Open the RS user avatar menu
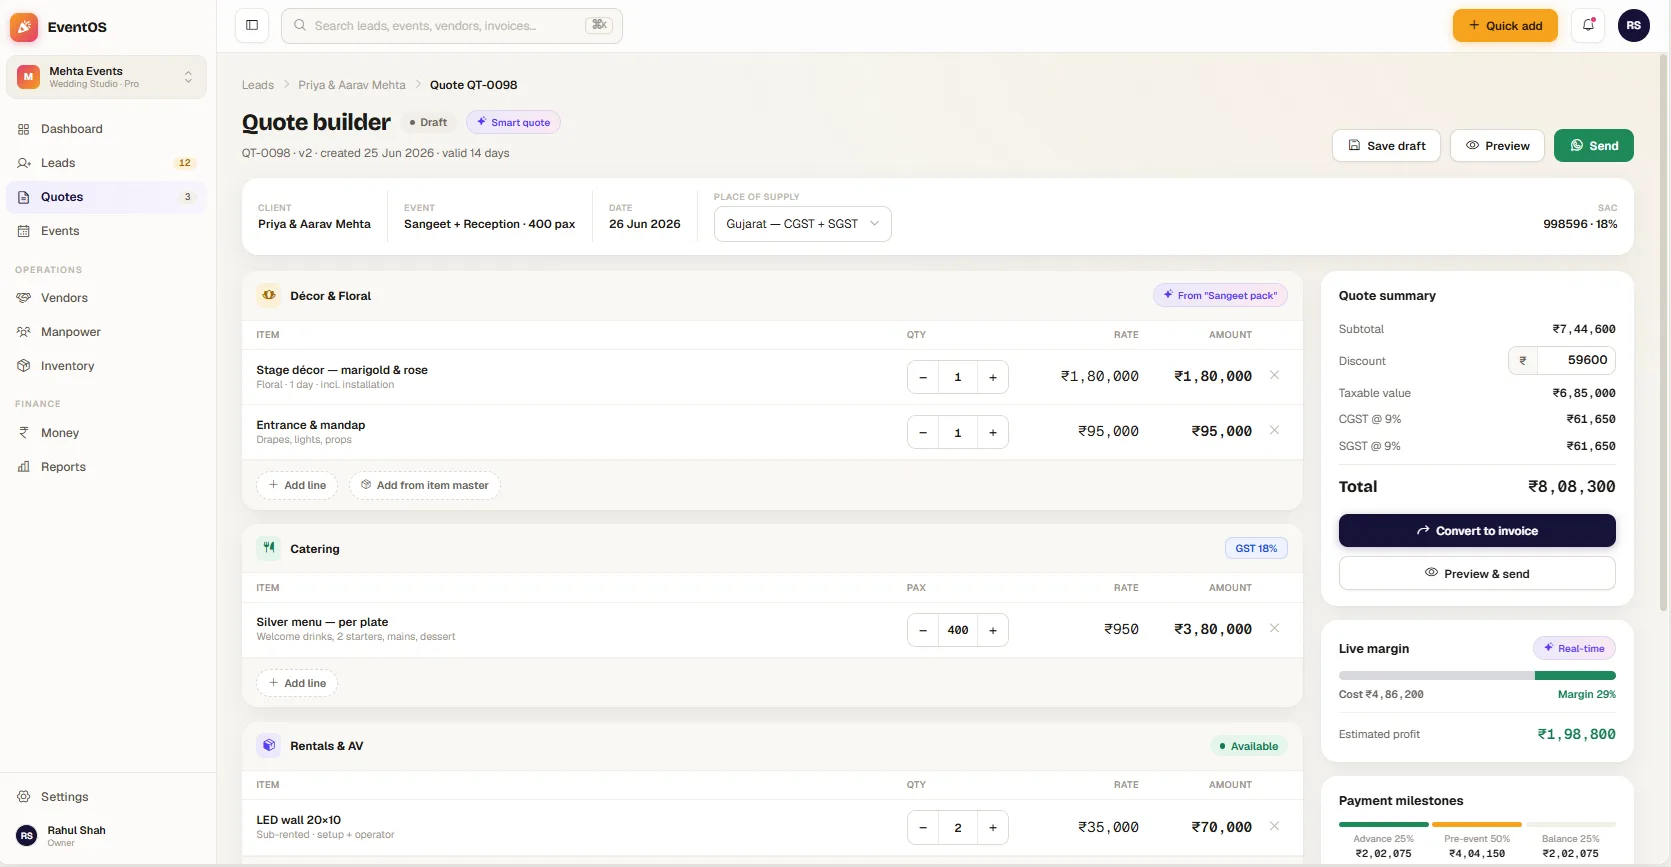The height and width of the screenshot is (867, 1671). tap(1634, 25)
